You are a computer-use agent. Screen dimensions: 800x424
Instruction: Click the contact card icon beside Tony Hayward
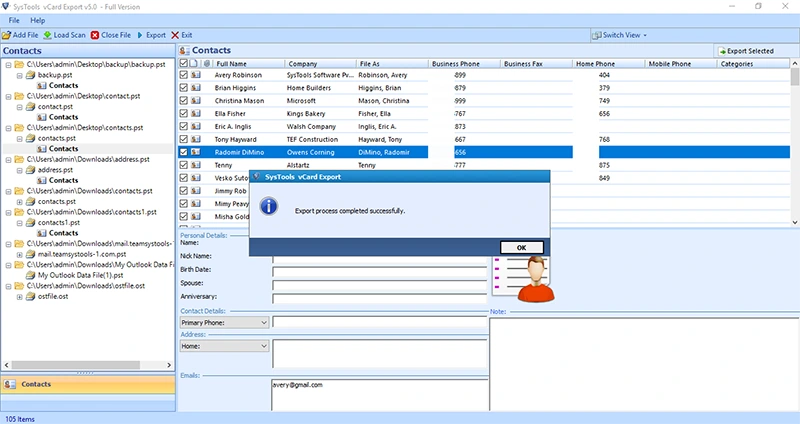[x=196, y=139]
